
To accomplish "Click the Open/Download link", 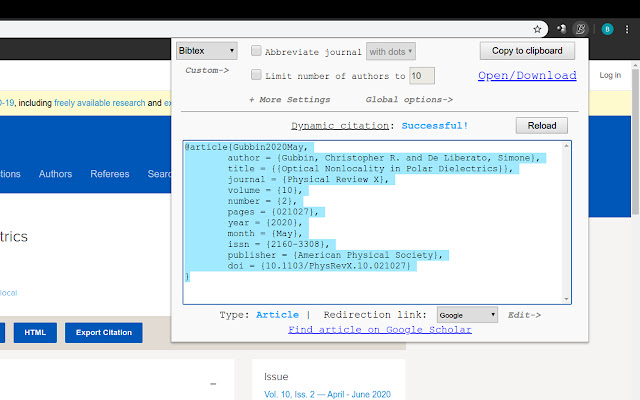I will tap(527, 76).
